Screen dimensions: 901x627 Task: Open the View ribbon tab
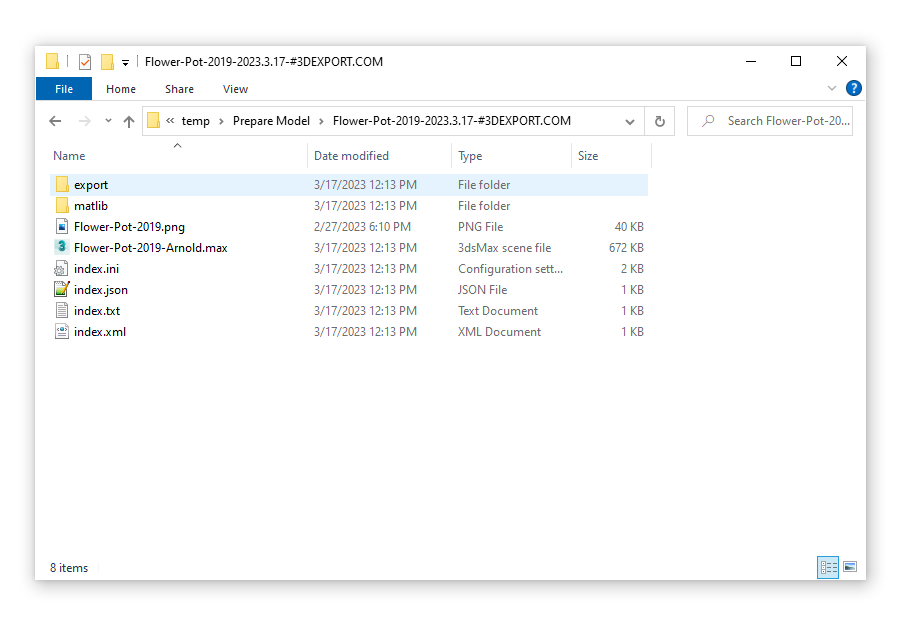(236, 89)
